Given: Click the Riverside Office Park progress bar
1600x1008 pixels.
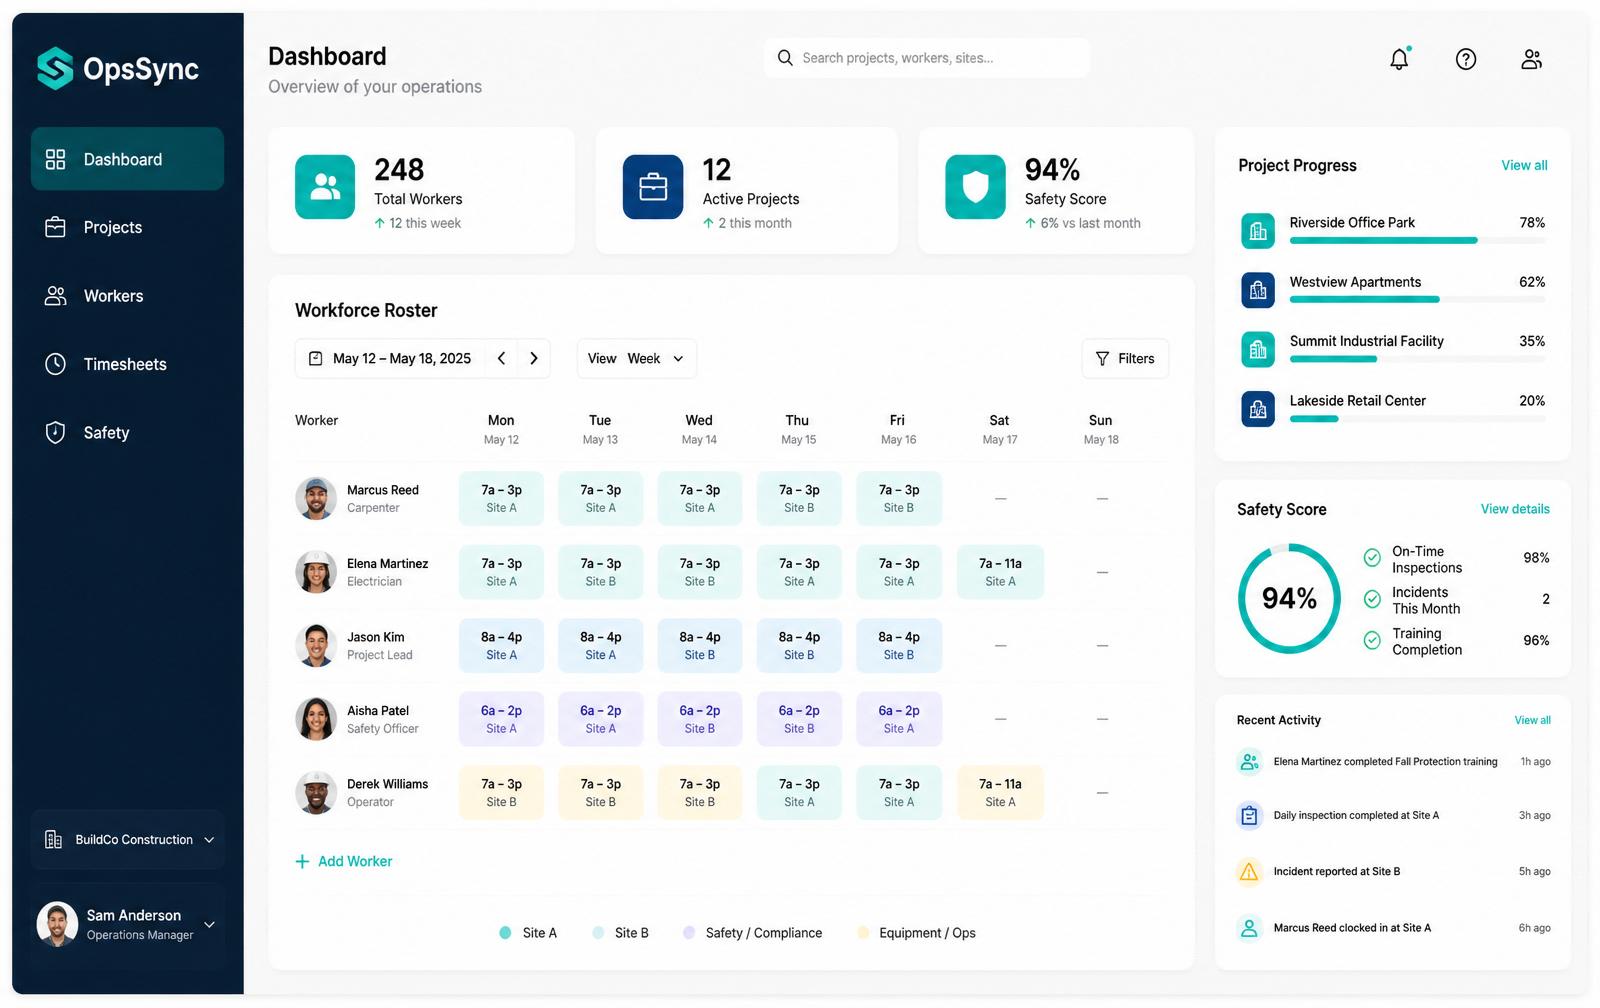Looking at the screenshot, I should click(1417, 240).
